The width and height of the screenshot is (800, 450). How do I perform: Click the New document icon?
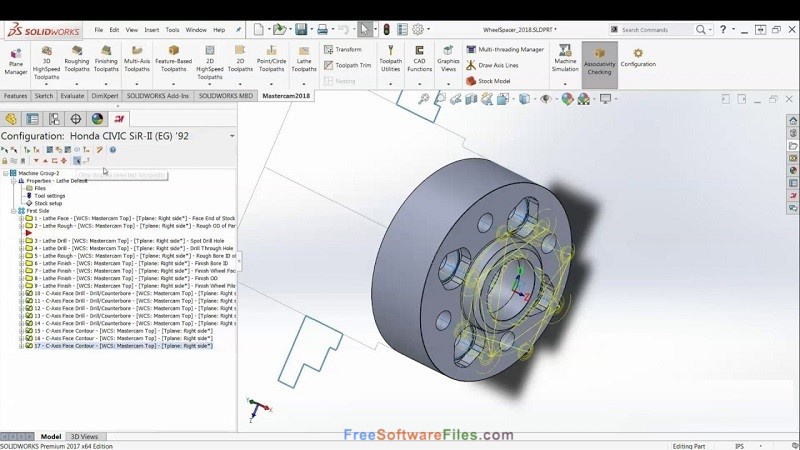[x=259, y=30]
